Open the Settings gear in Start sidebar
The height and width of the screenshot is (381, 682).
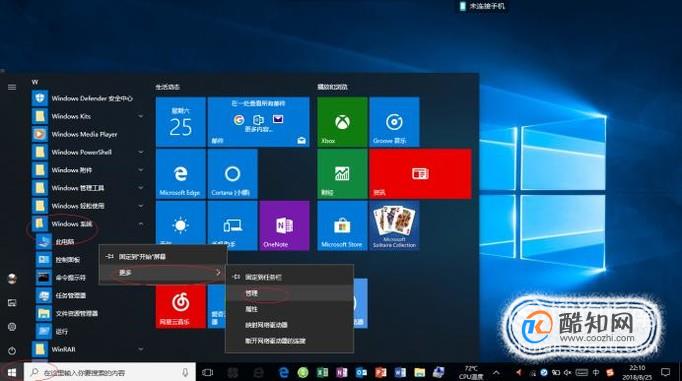click(x=12, y=327)
